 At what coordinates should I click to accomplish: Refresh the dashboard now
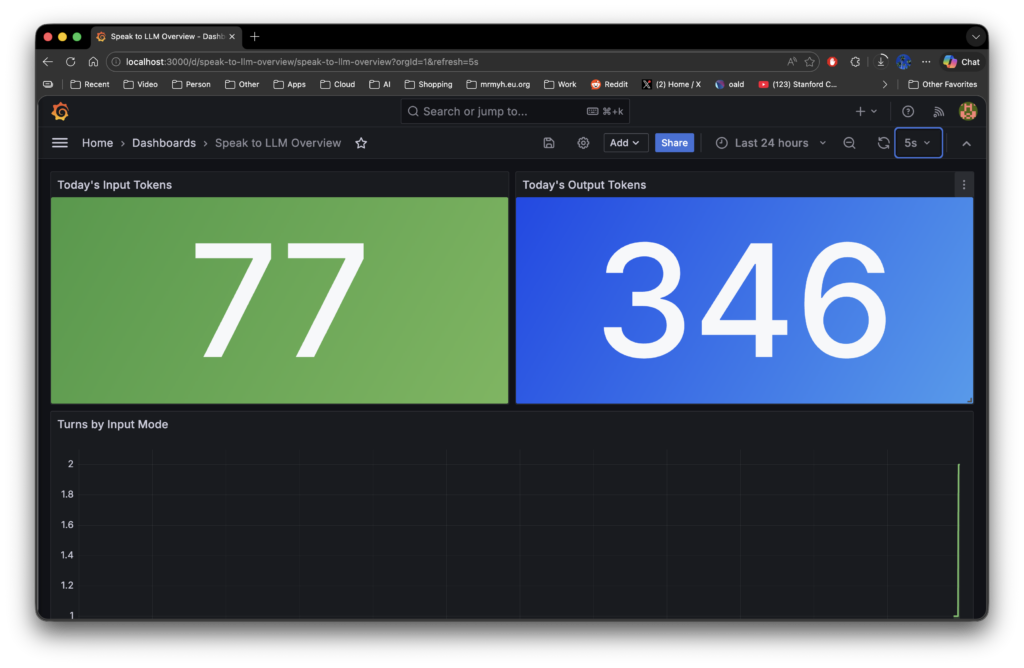(x=883, y=143)
